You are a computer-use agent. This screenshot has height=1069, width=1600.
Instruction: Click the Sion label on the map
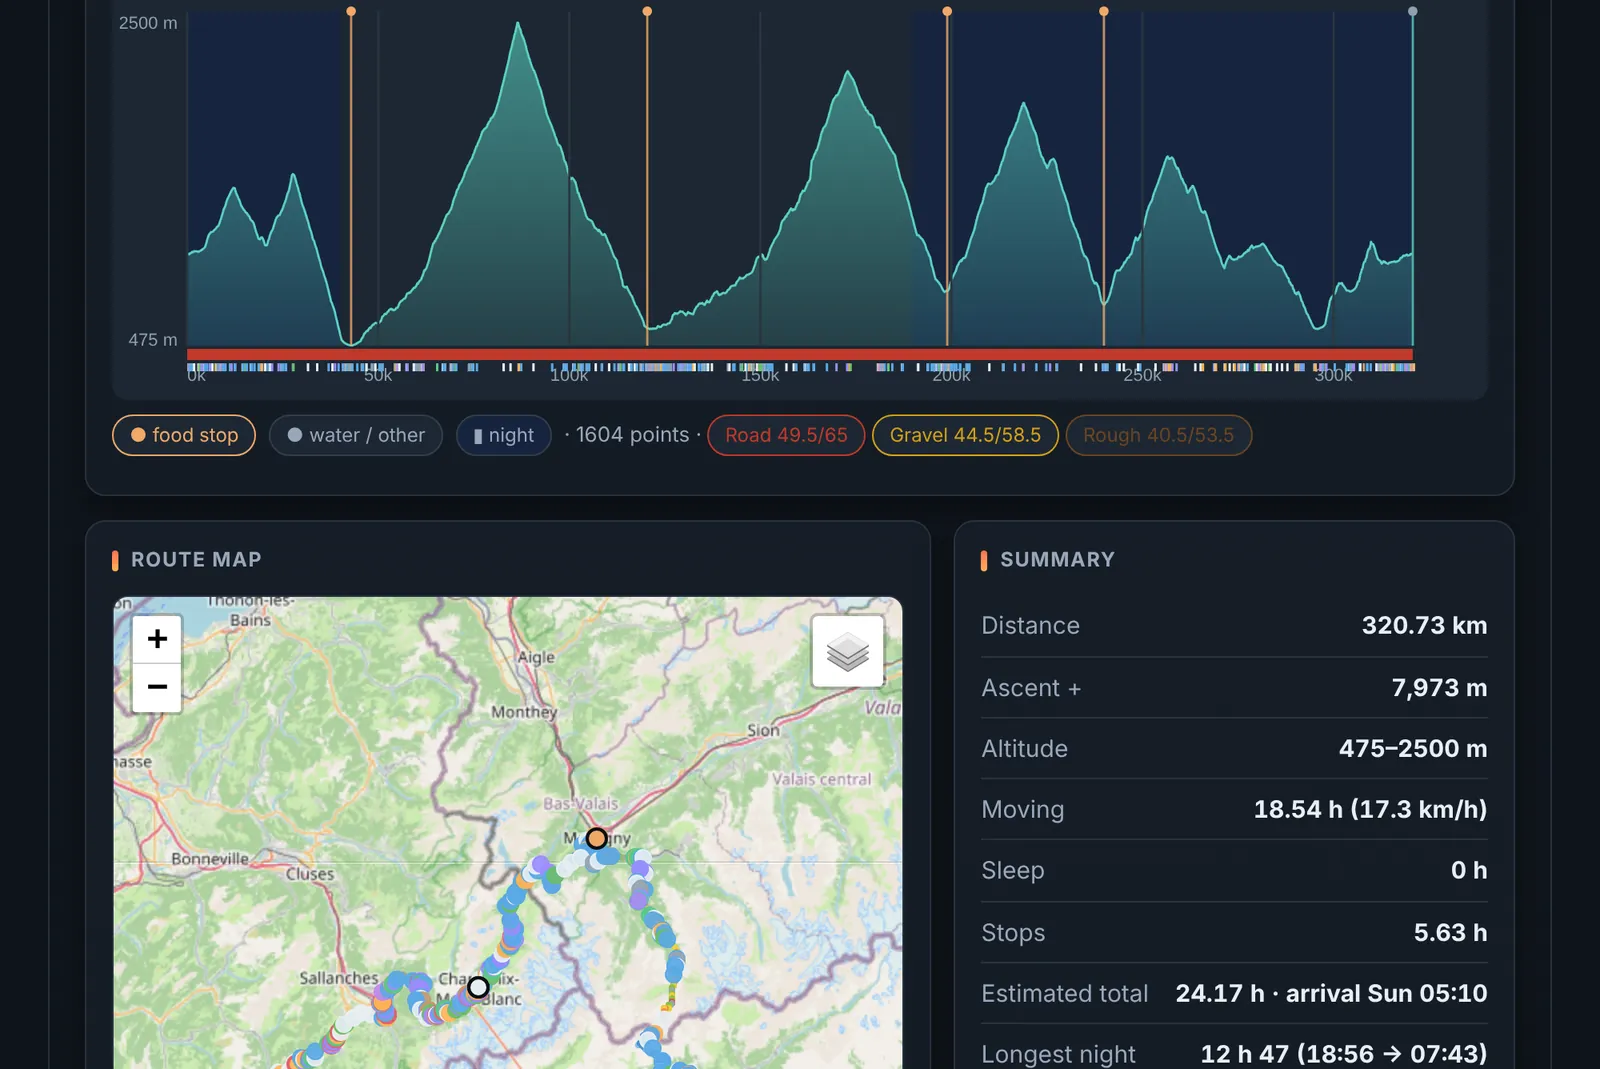point(763,731)
